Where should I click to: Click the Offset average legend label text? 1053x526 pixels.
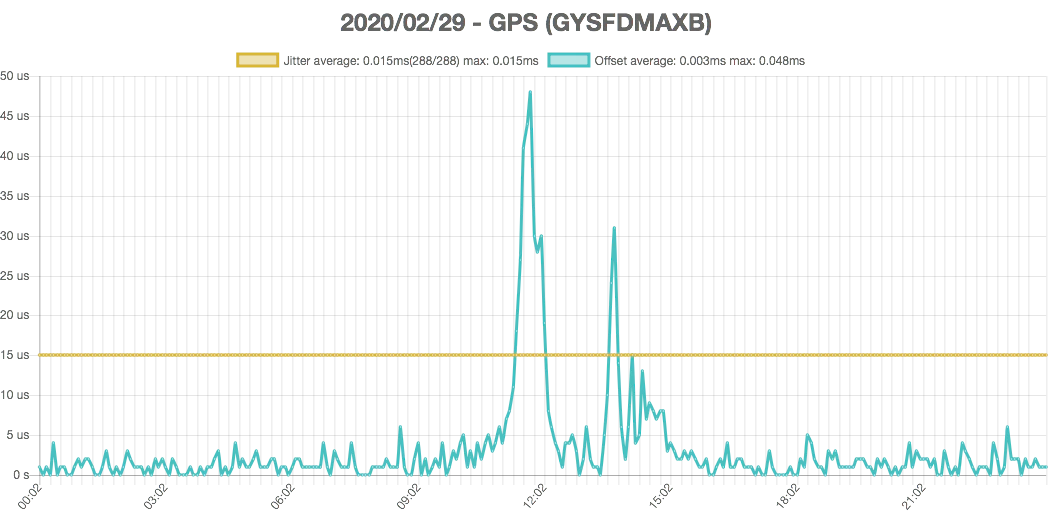click(700, 61)
